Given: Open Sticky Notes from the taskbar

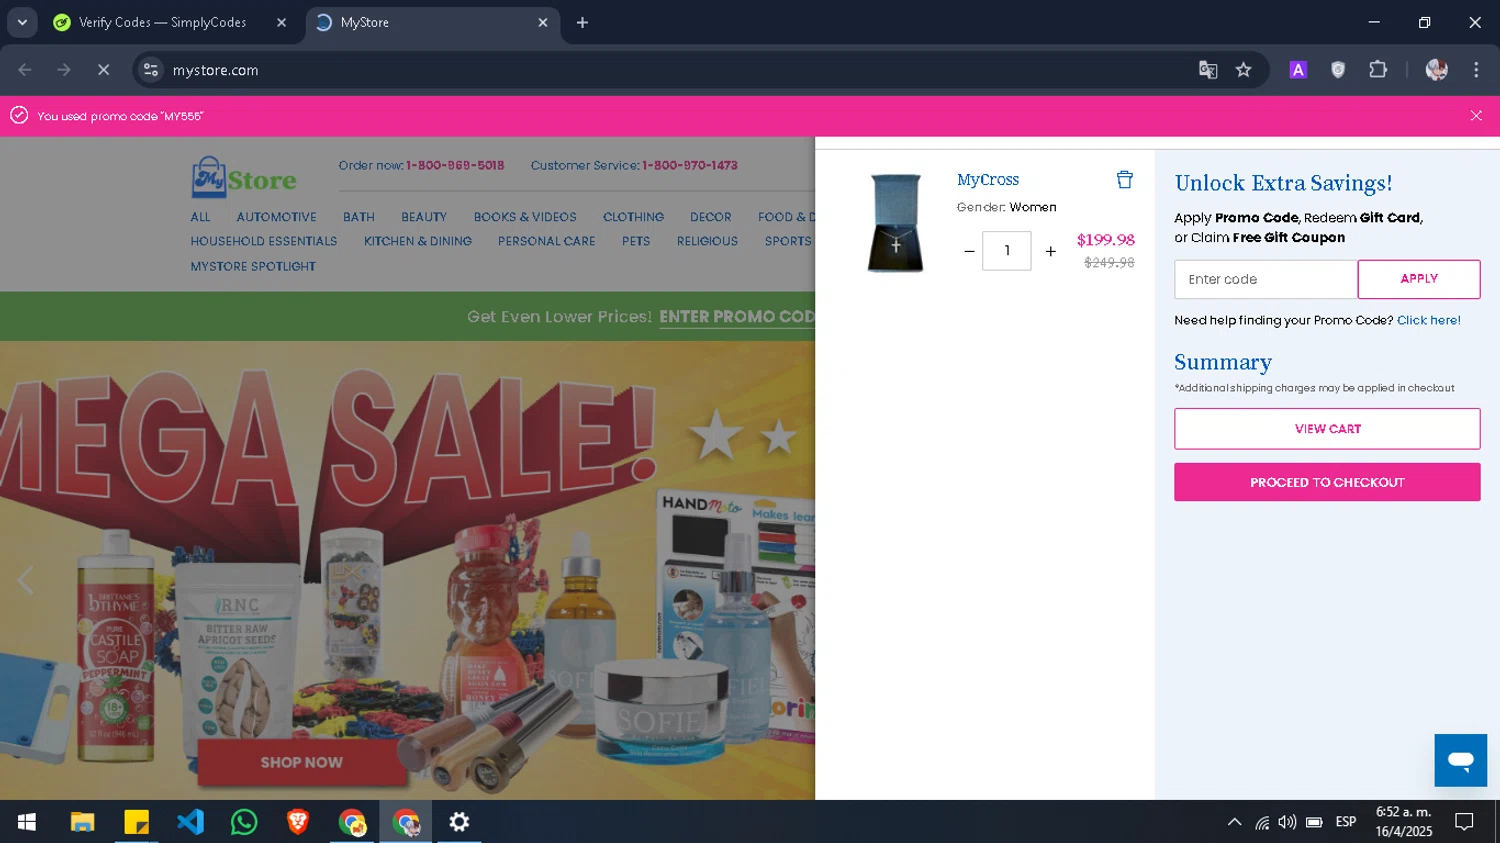Looking at the screenshot, I should pyautogui.click(x=136, y=822).
